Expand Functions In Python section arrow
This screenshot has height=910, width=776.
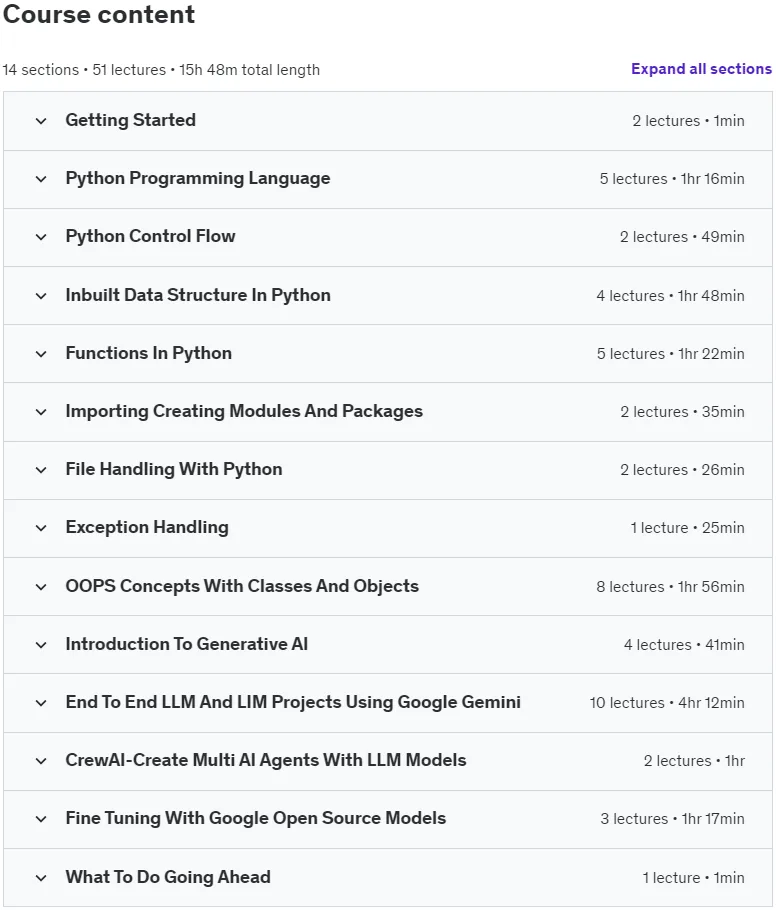[41, 354]
